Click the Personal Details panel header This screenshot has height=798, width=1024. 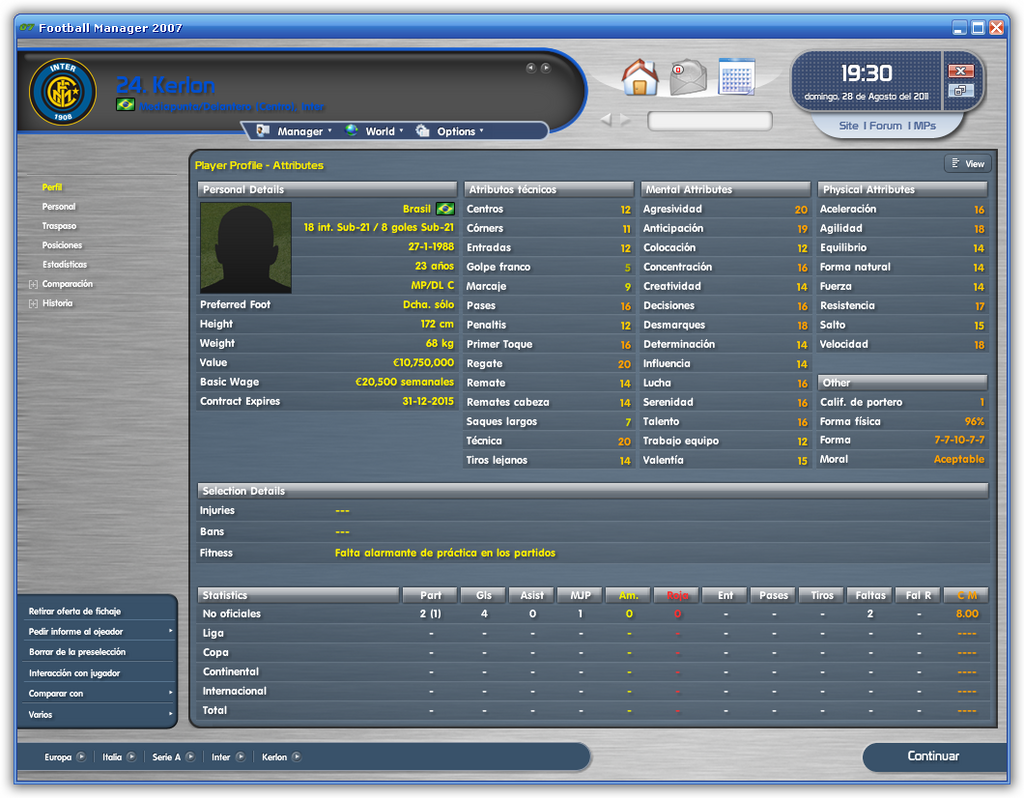[327, 189]
